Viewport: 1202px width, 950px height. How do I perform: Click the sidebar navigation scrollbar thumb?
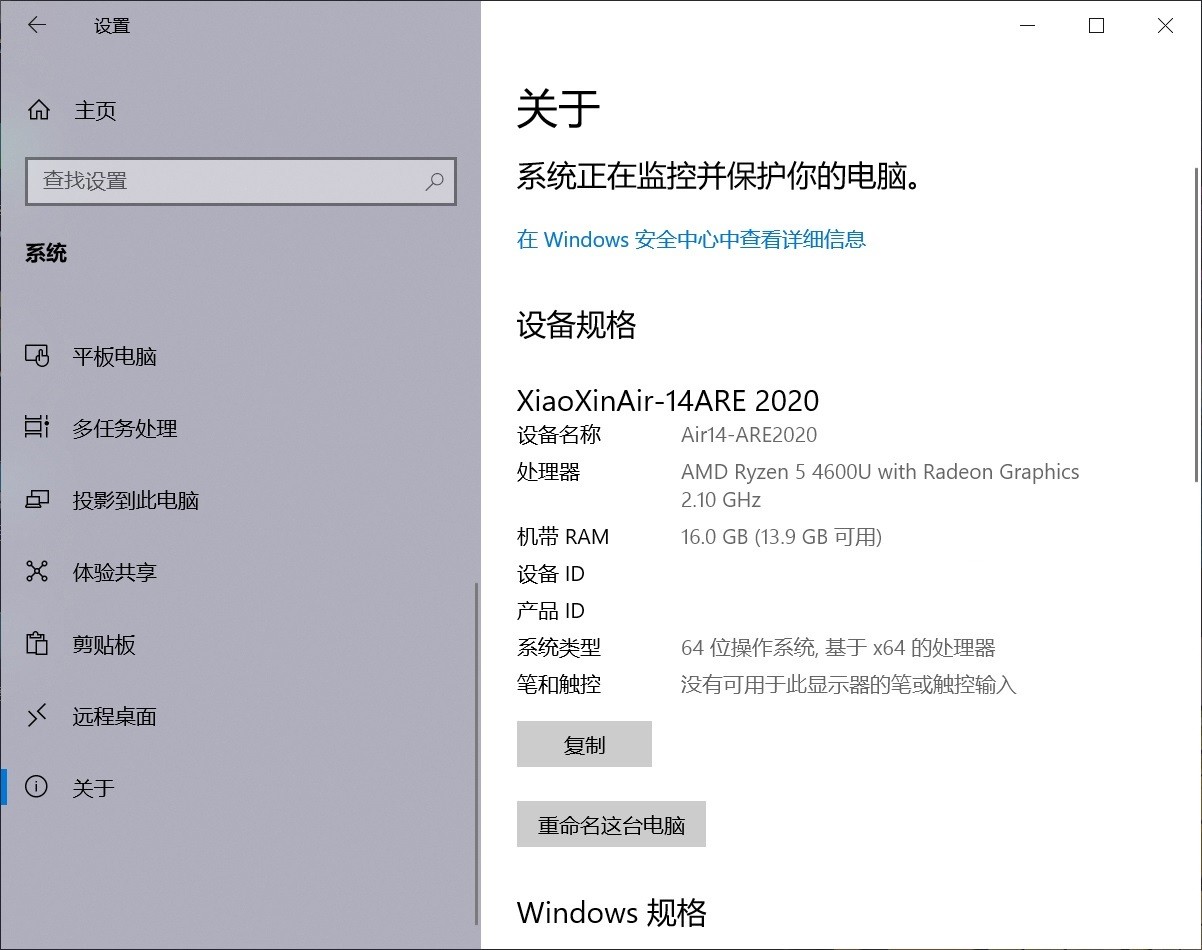[x=476, y=754]
